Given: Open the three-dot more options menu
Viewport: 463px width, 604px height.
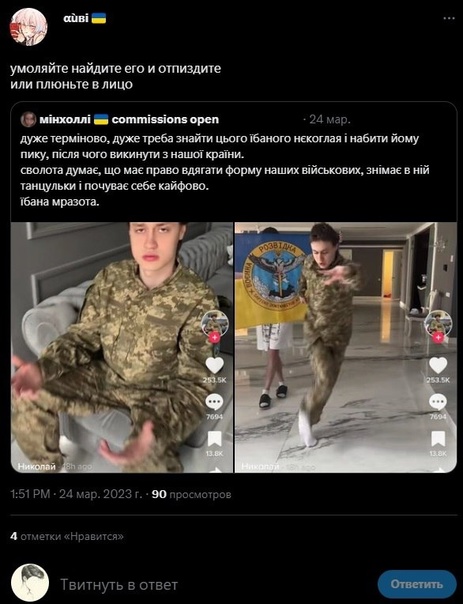Looking at the screenshot, I should tap(449, 18).
